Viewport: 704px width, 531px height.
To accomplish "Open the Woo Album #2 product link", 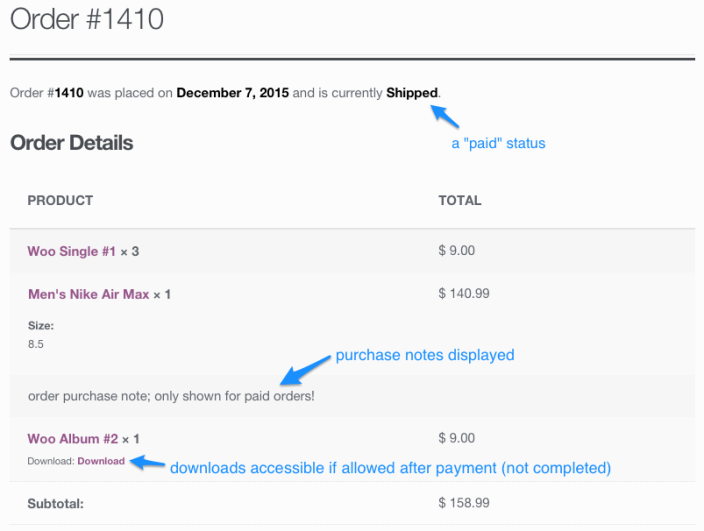I will (x=72, y=439).
